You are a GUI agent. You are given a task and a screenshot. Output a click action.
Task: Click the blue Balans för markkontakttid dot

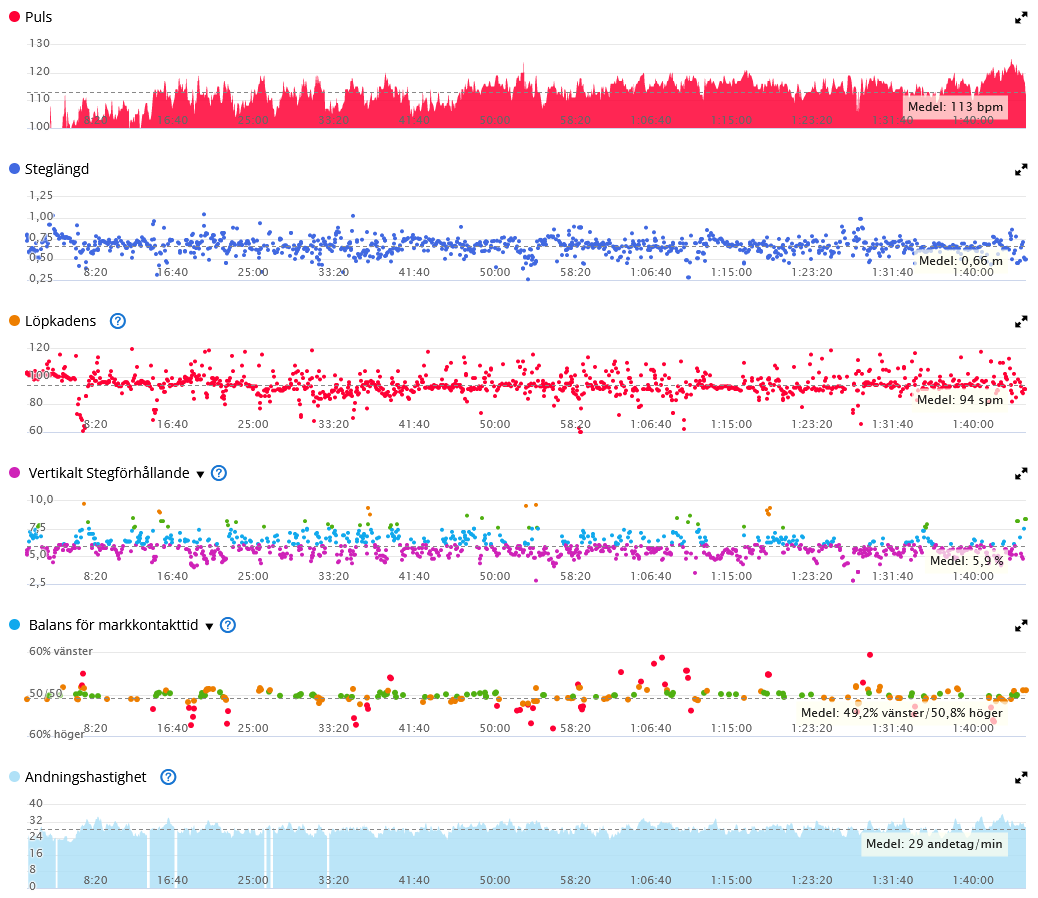tap(14, 625)
